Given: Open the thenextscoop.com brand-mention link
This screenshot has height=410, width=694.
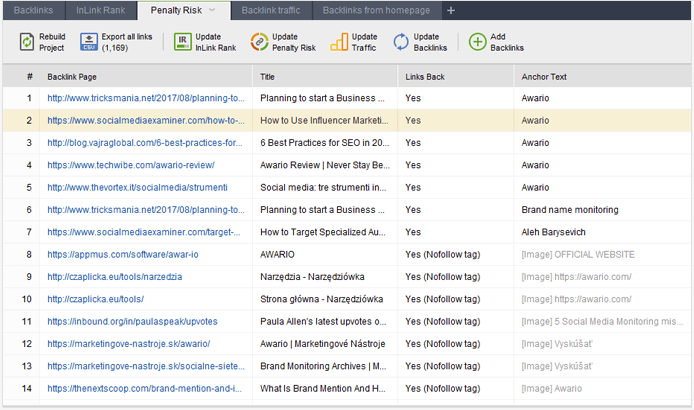Looking at the screenshot, I should coord(144,388).
